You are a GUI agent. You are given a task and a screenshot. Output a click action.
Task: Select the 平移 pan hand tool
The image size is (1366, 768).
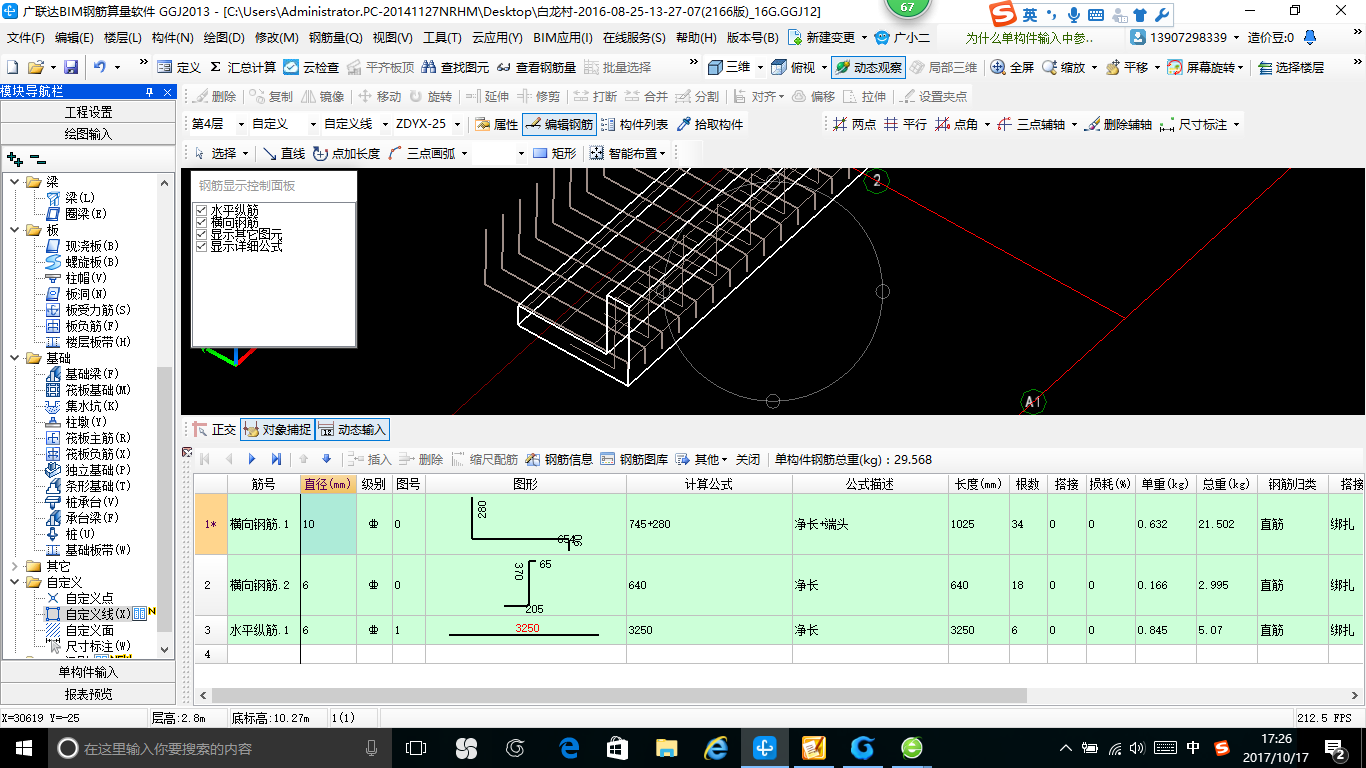[x=1126, y=67]
